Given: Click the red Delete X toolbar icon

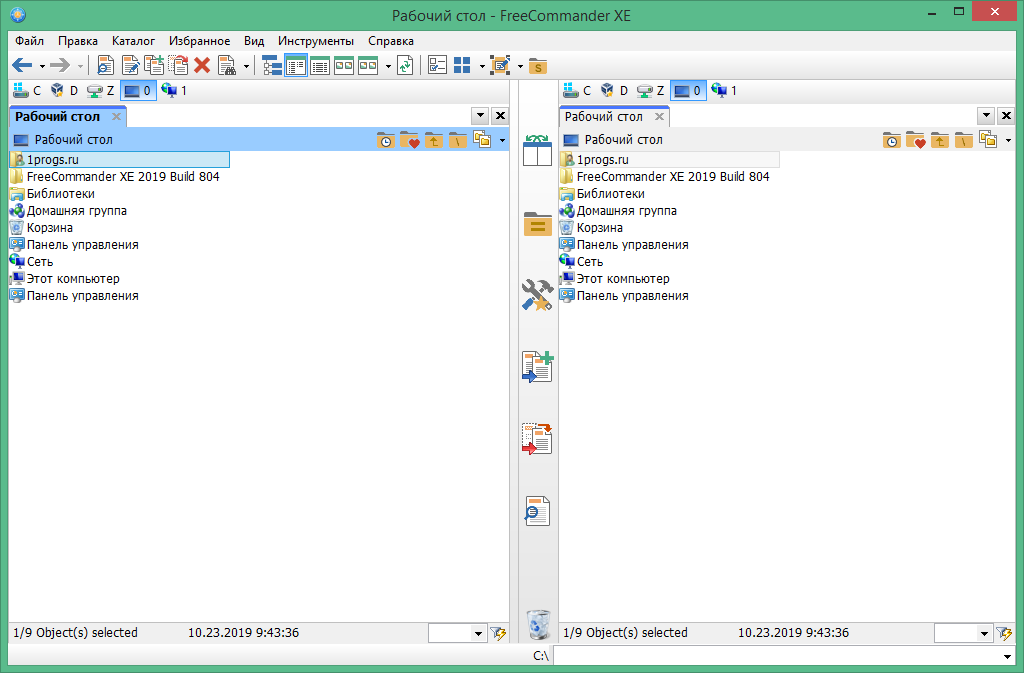Looking at the screenshot, I should pos(202,65).
